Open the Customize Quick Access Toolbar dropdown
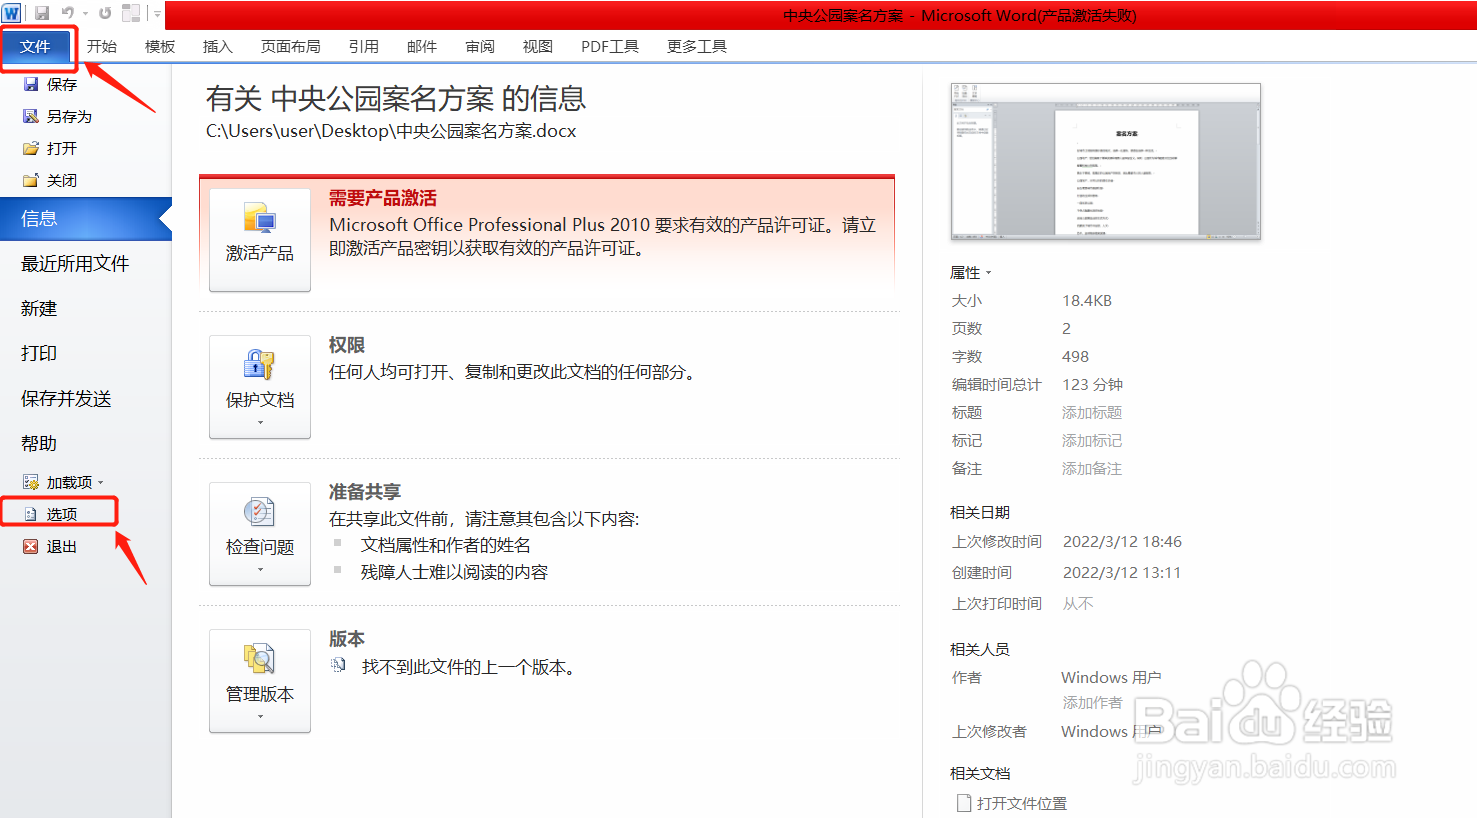 coord(157,14)
